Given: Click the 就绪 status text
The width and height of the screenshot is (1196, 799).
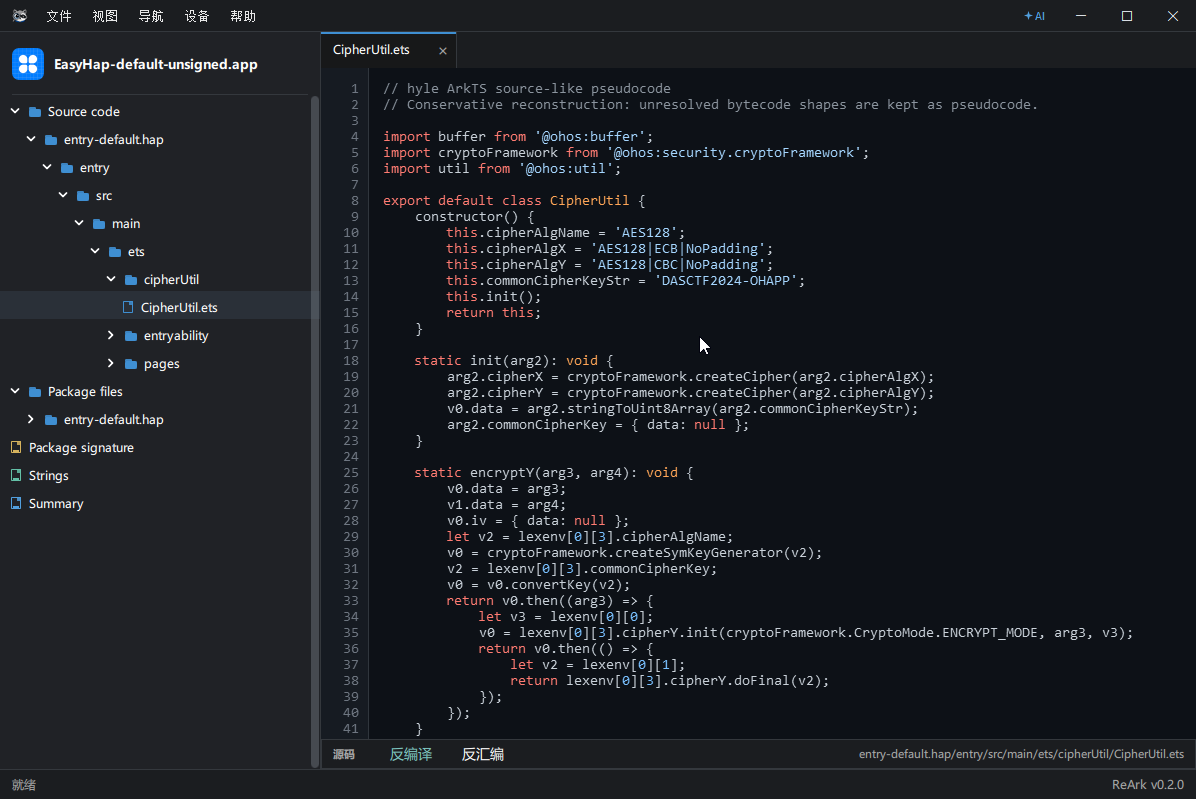Looking at the screenshot, I should (24, 785).
